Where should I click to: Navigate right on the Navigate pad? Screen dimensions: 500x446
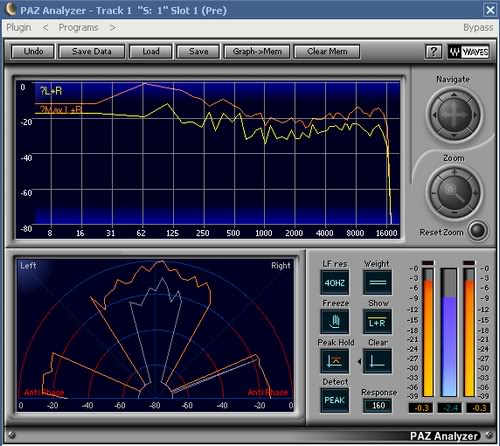(474, 115)
